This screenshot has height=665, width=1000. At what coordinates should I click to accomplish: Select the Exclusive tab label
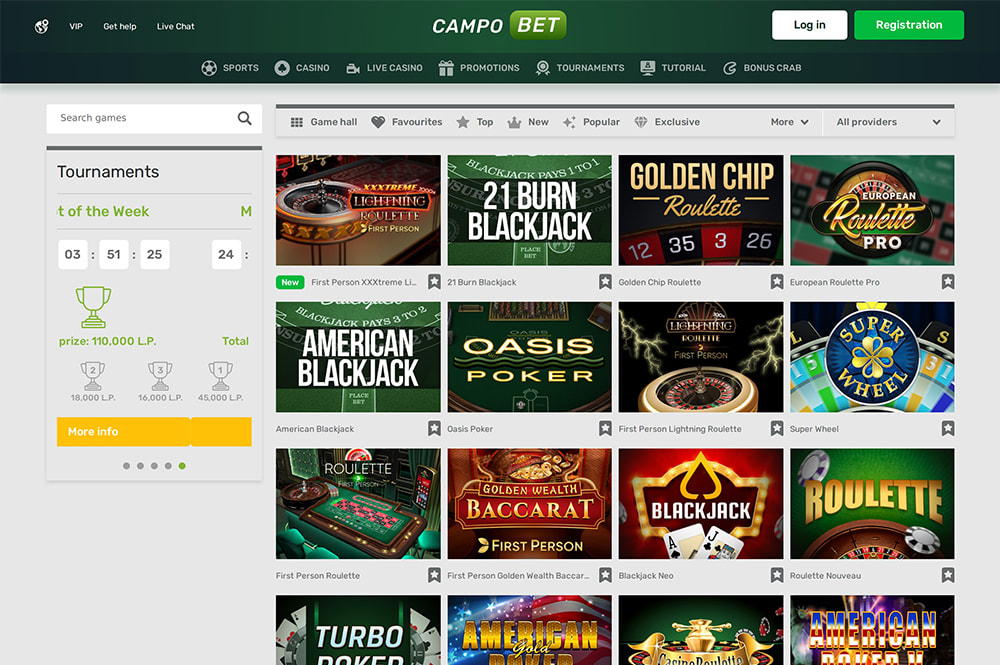(677, 122)
